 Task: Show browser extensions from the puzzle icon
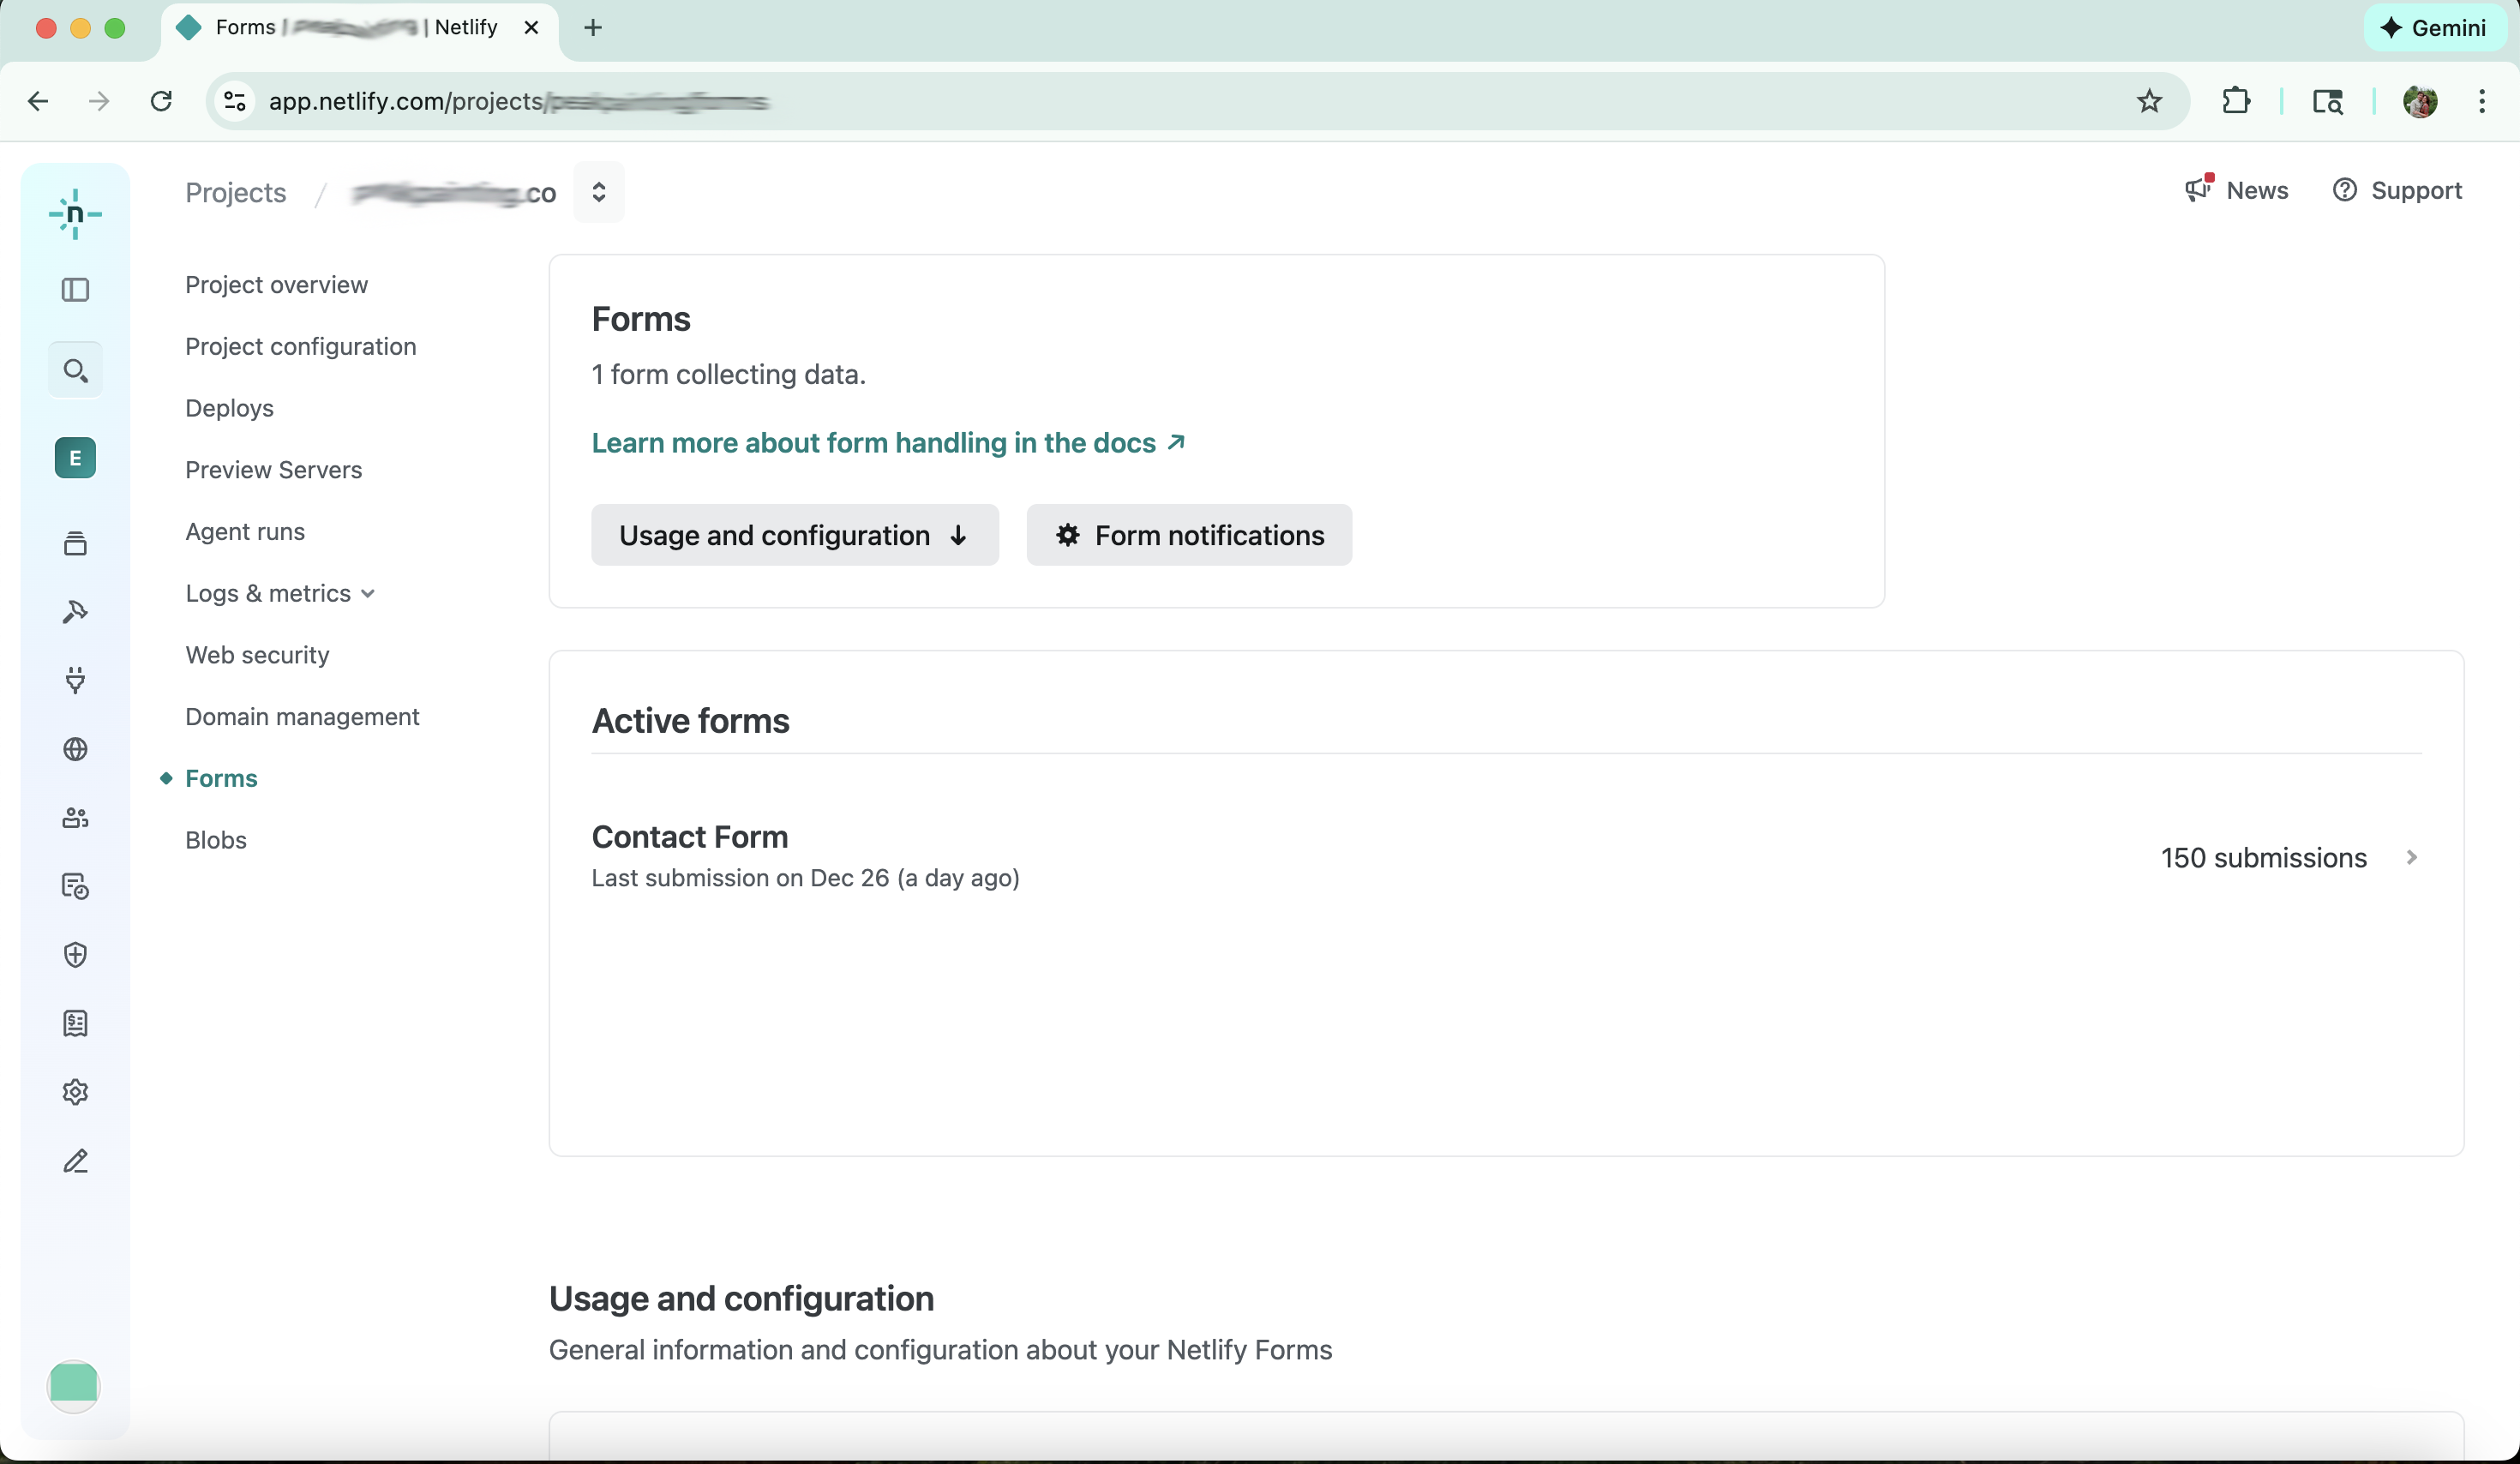[x=2236, y=101]
